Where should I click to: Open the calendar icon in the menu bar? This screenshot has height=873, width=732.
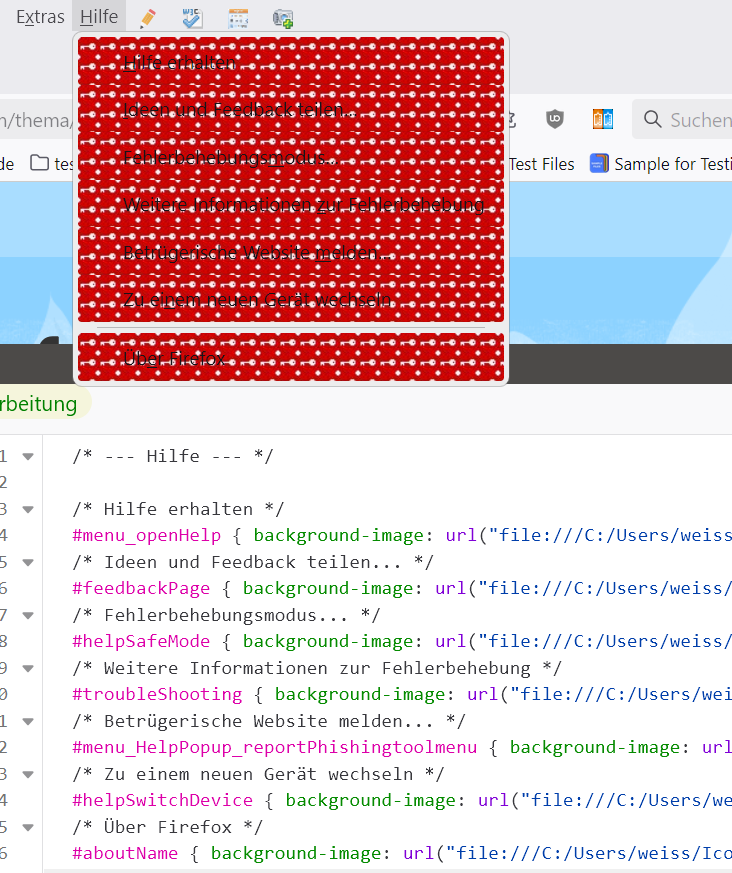(x=237, y=17)
